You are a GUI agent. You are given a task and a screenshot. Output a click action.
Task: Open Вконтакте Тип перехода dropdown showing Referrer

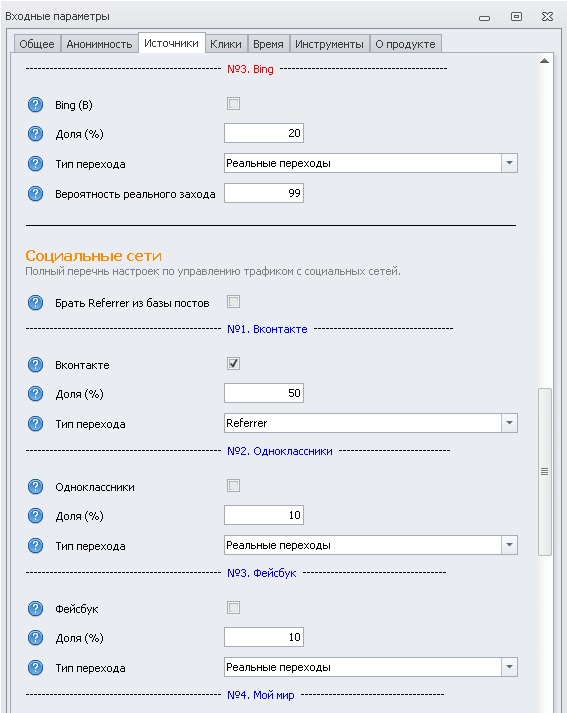[371, 423]
